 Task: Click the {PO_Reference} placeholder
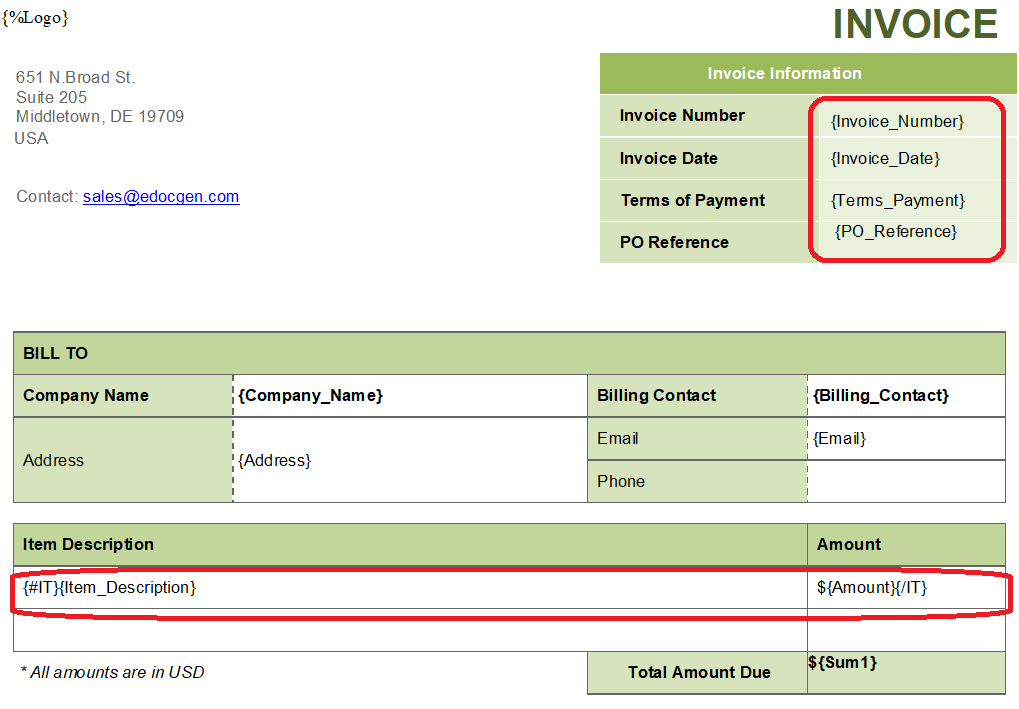tap(895, 231)
